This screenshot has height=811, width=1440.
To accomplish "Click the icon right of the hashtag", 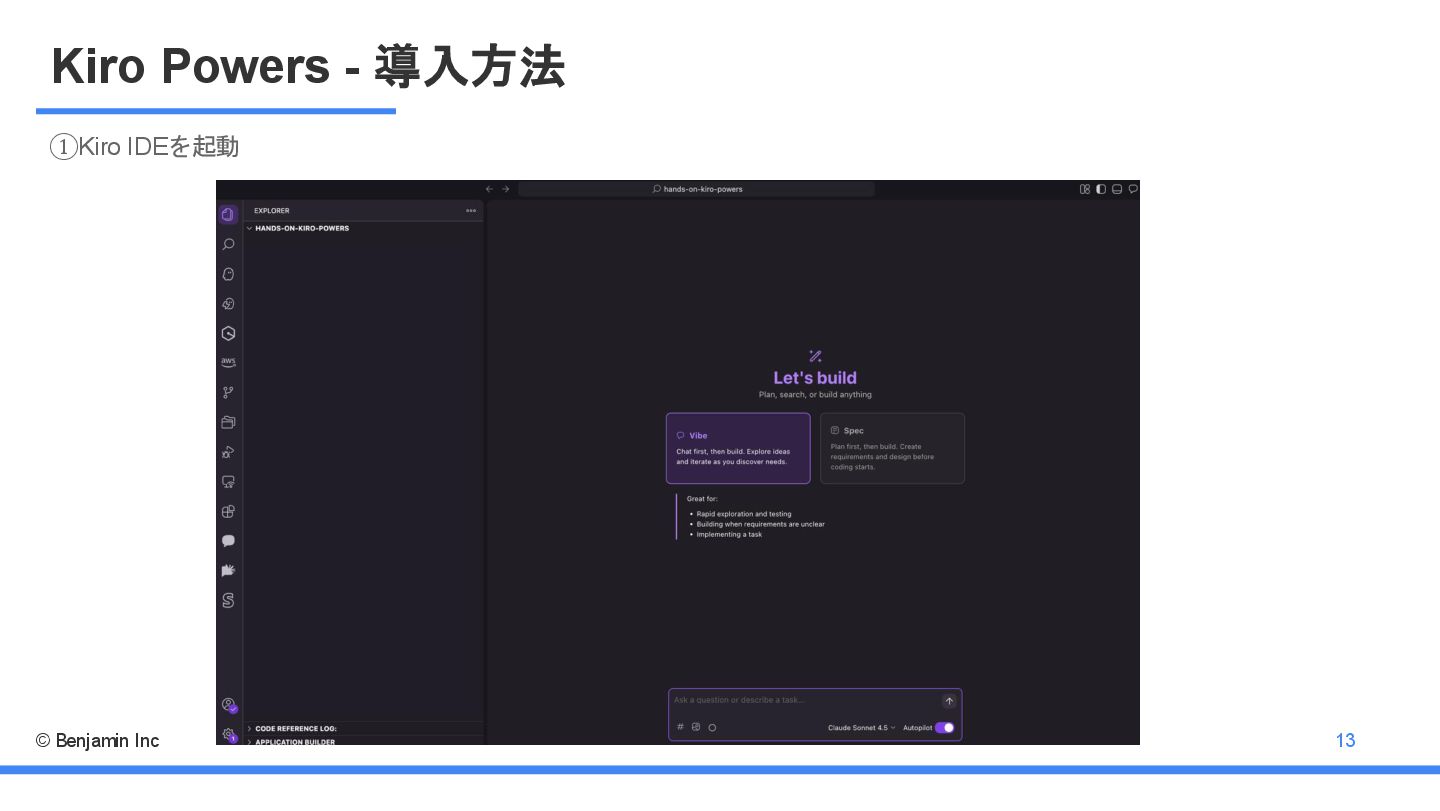I will (696, 727).
